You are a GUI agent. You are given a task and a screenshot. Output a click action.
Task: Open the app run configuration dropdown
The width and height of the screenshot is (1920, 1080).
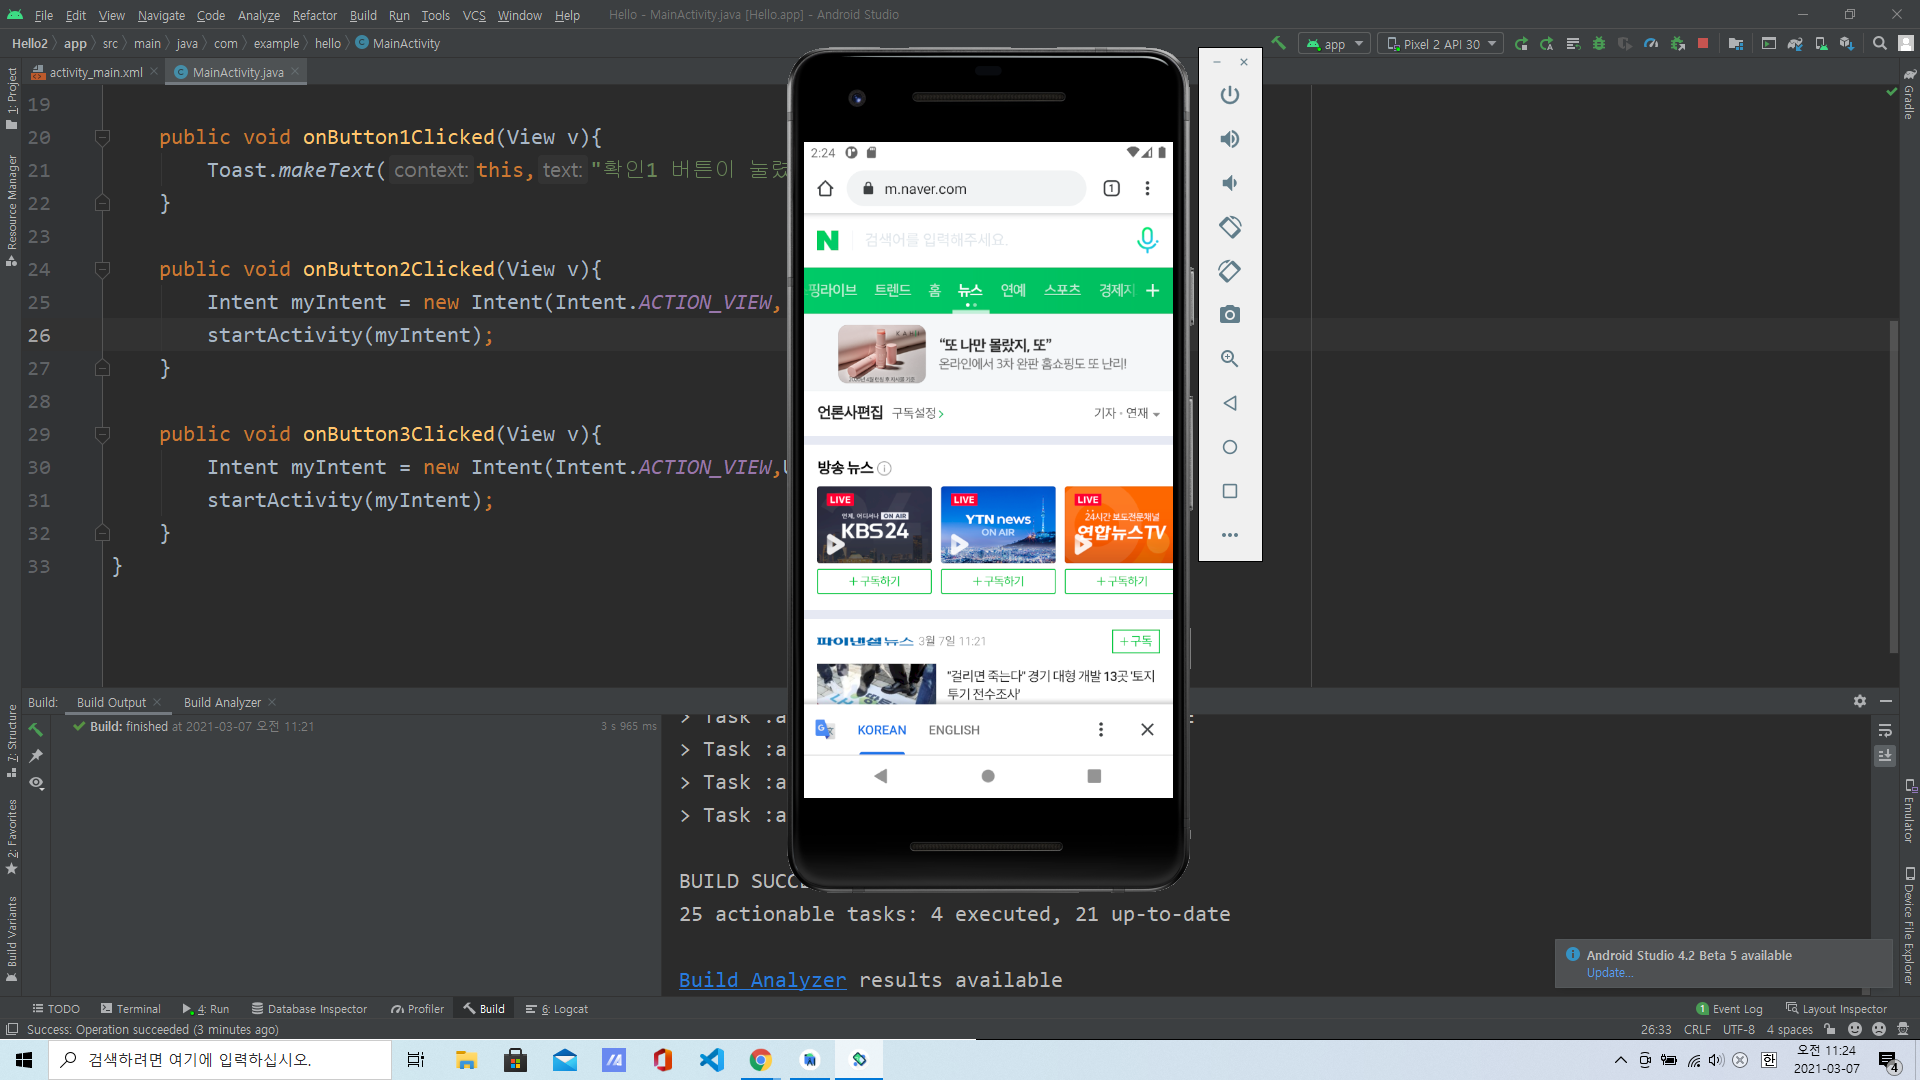(1334, 44)
